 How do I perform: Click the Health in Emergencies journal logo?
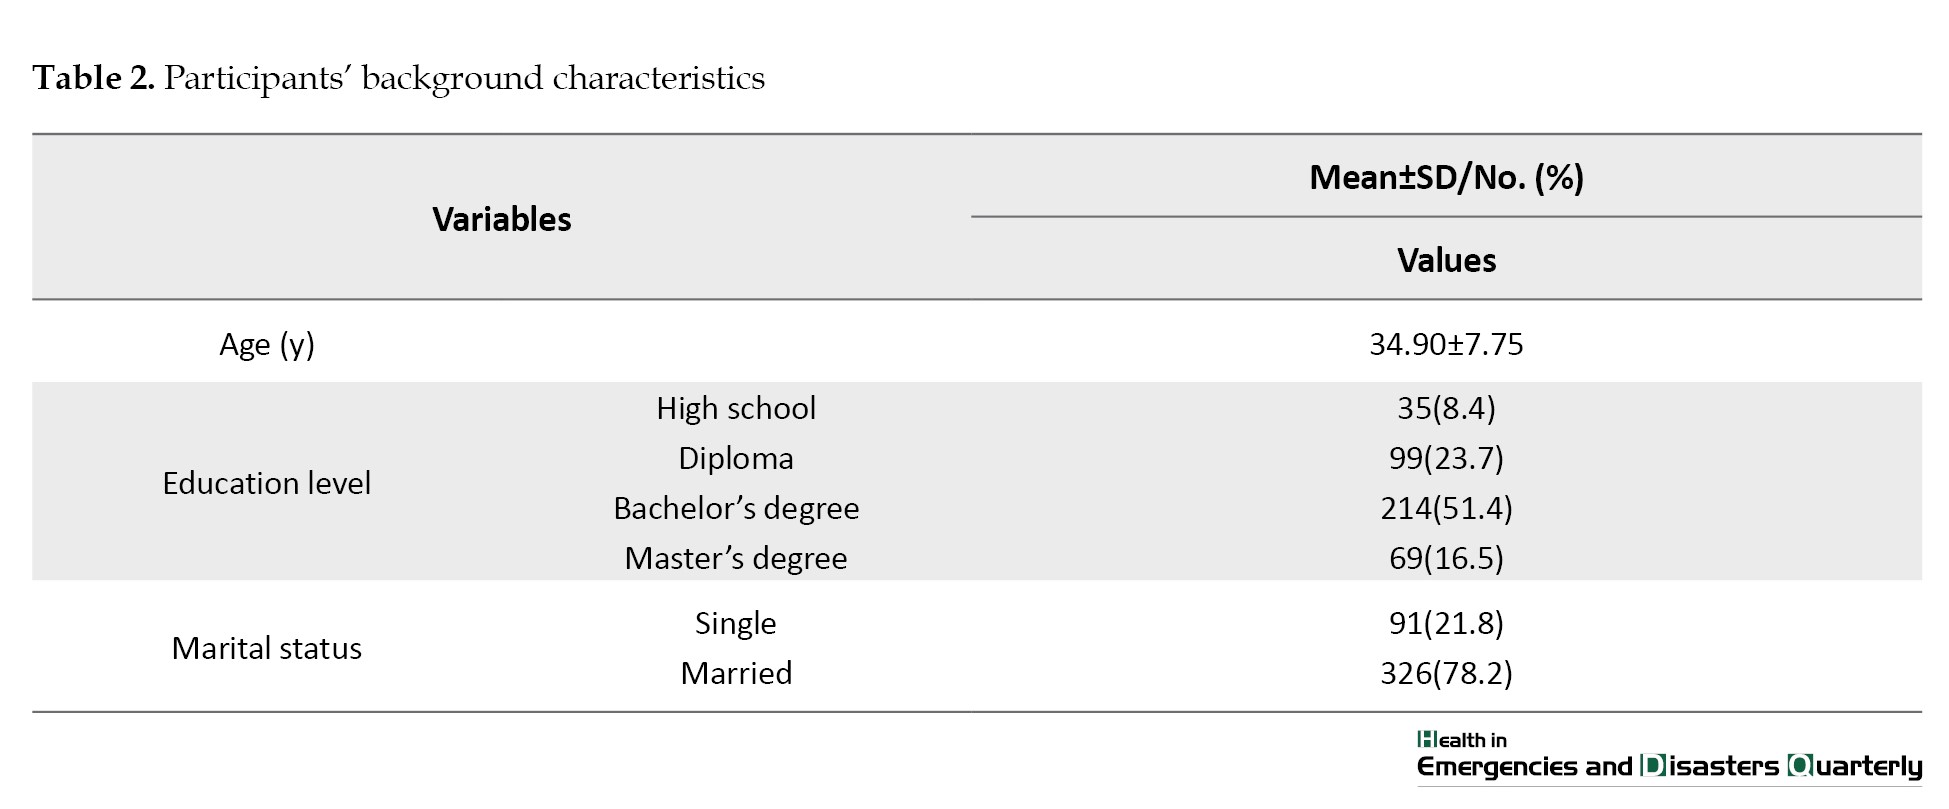click(x=1668, y=756)
